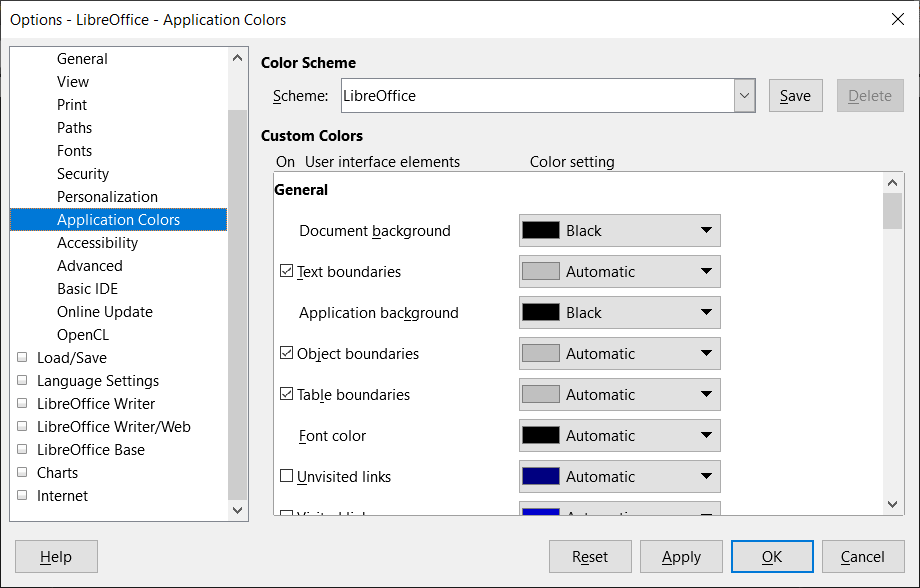
Task: Click the Help button
Action: pyautogui.click(x=56, y=556)
